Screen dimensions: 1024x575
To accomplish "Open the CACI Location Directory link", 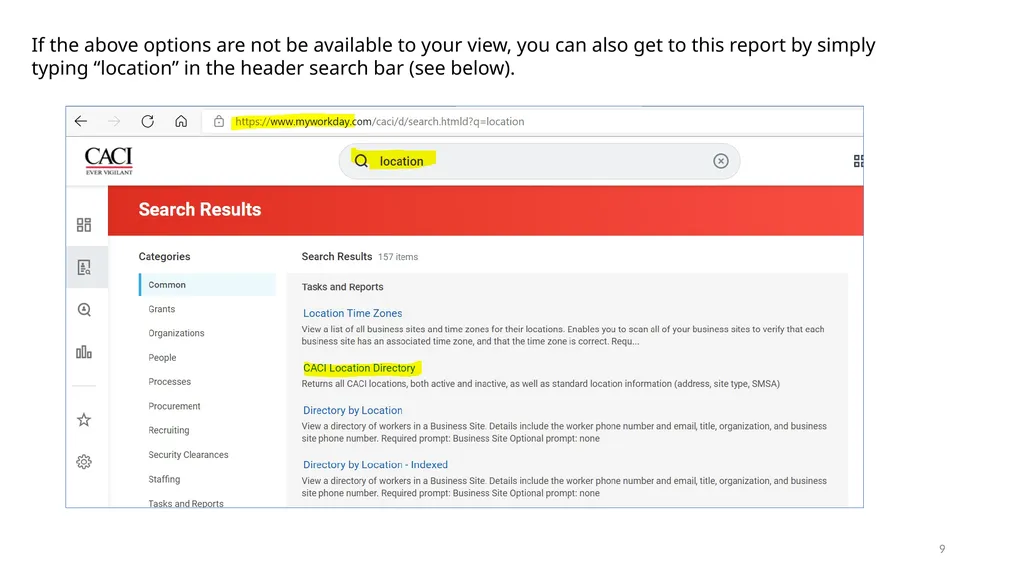I will pyautogui.click(x=359, y=368).
